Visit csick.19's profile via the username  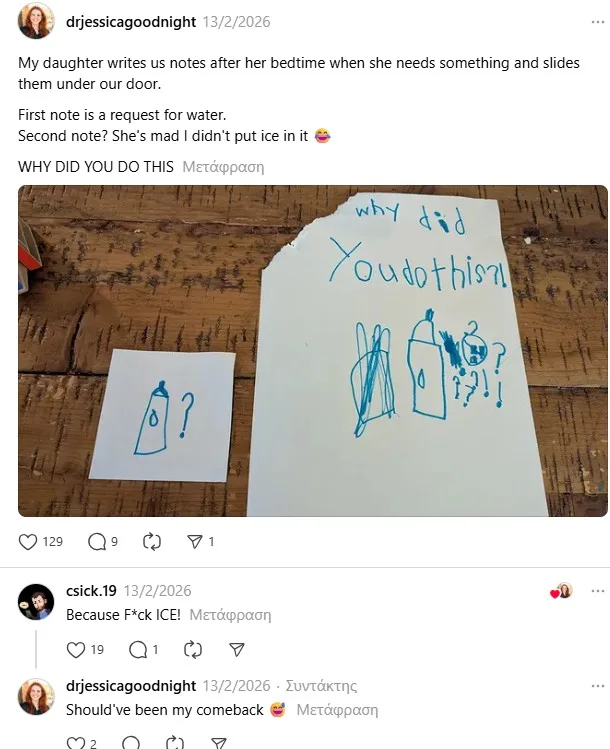(91, 591)
